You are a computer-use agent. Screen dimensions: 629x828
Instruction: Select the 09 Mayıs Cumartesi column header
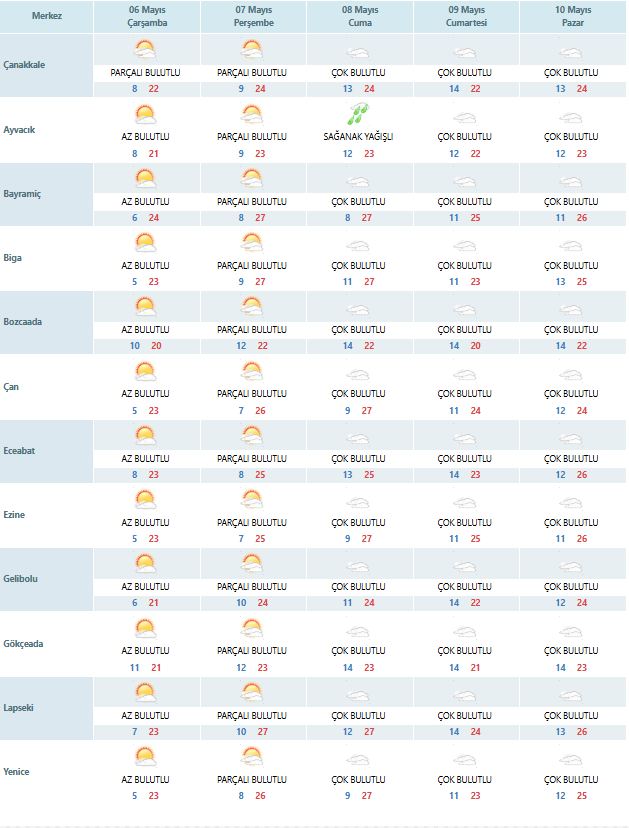coord(466,16)
